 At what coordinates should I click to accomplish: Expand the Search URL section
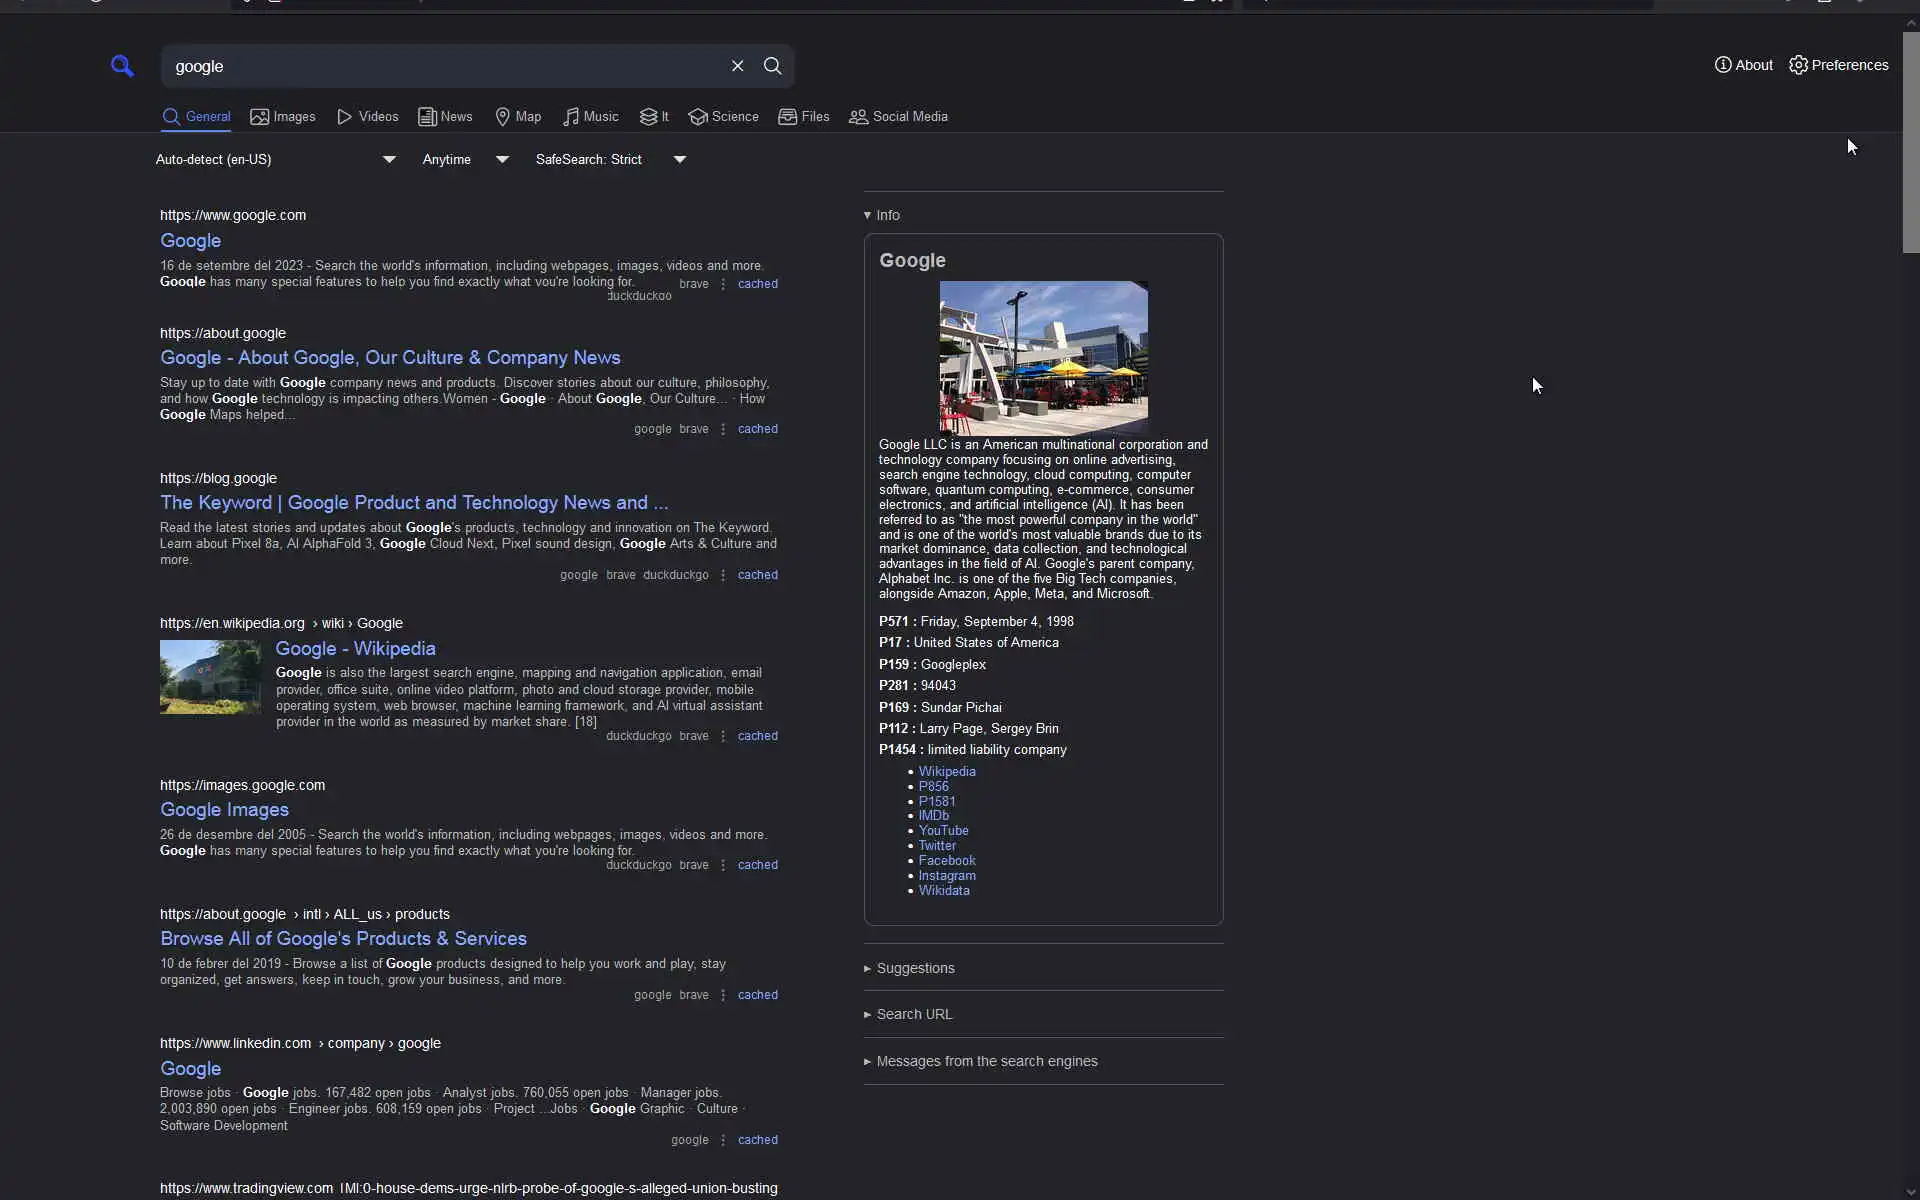913,1014
